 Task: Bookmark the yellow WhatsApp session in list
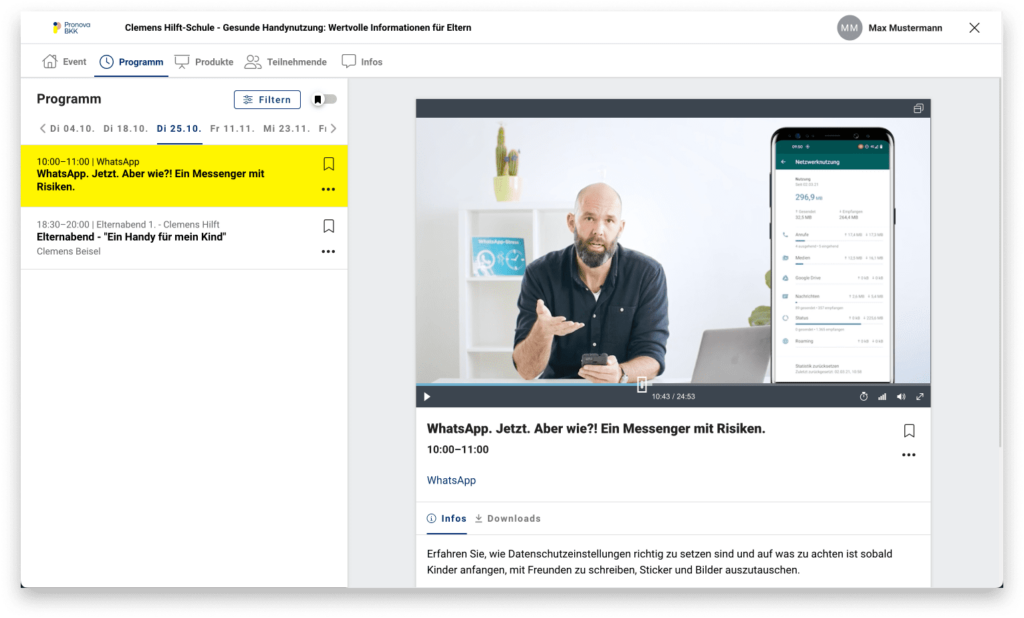328,164
